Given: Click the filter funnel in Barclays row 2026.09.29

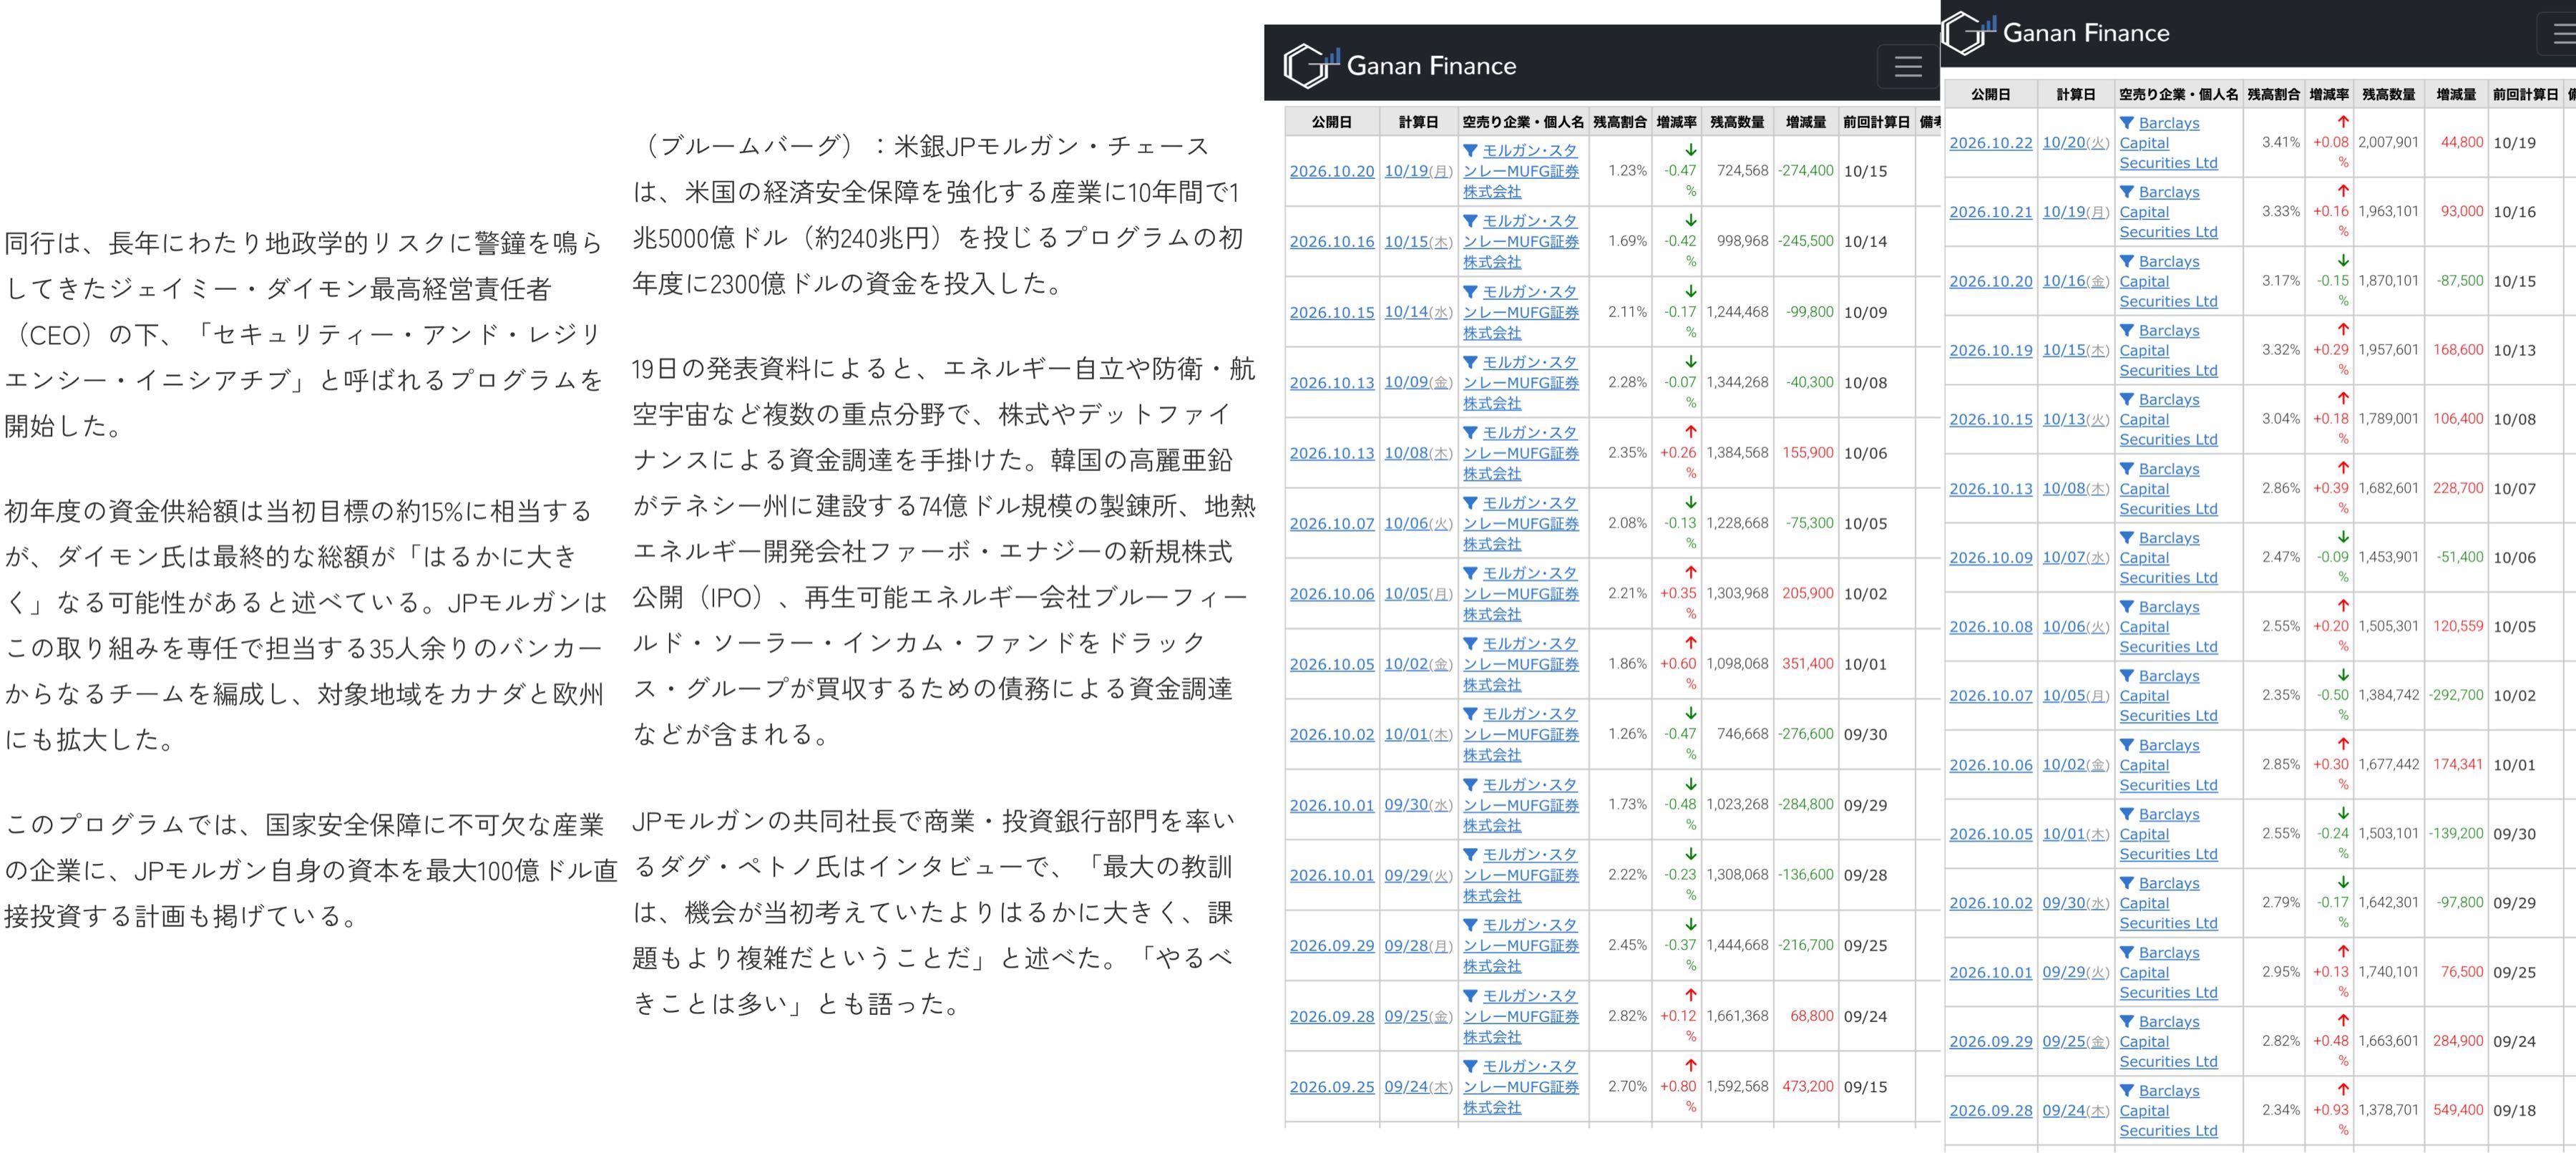Looking at the screenshot, I should (x=2127, y=1022).
